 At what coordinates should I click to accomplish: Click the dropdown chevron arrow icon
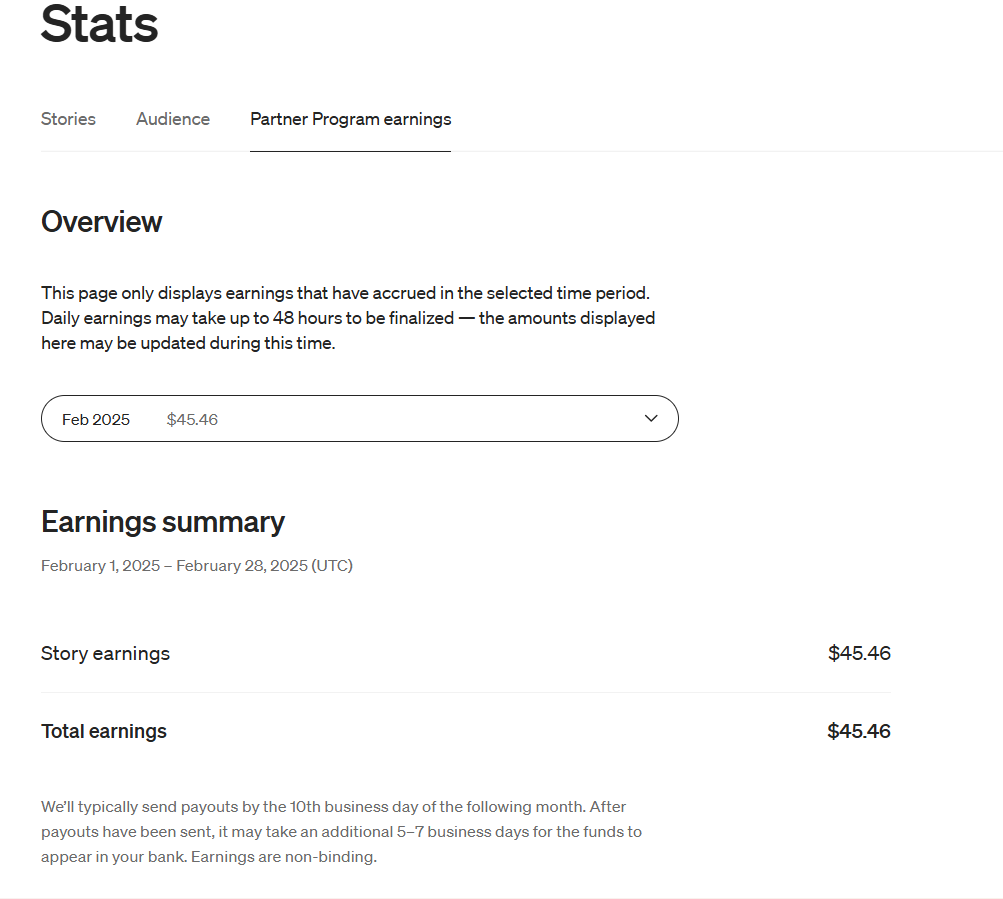[649, 418]
